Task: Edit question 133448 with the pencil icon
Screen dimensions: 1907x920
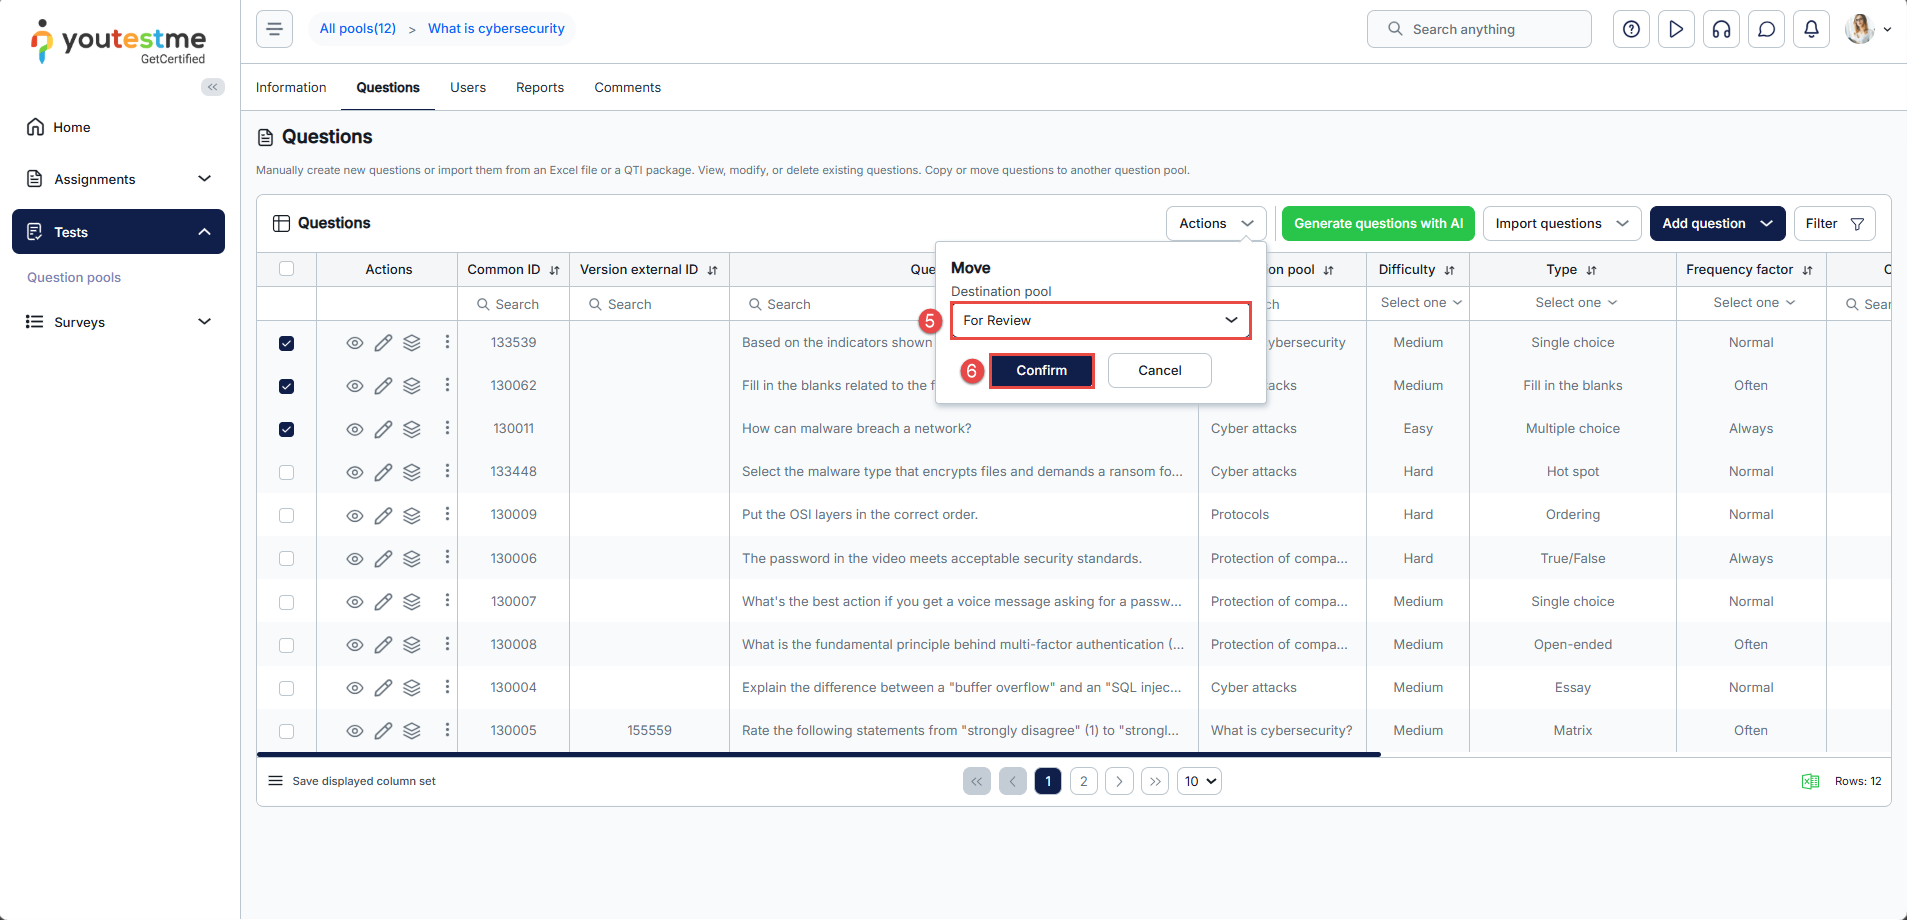Action: pos(383,472)
